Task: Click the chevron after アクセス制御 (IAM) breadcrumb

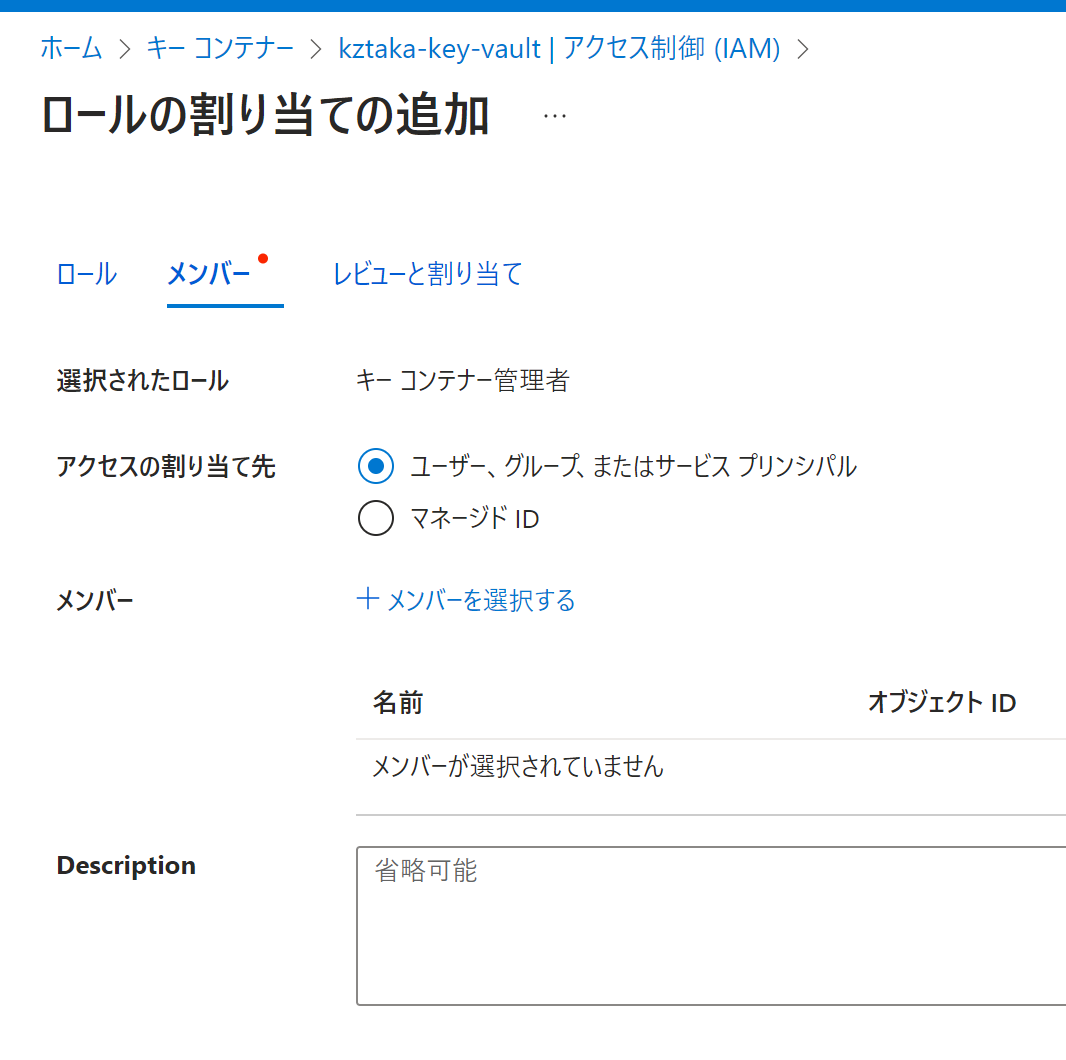Action: (x=802, y=49)
